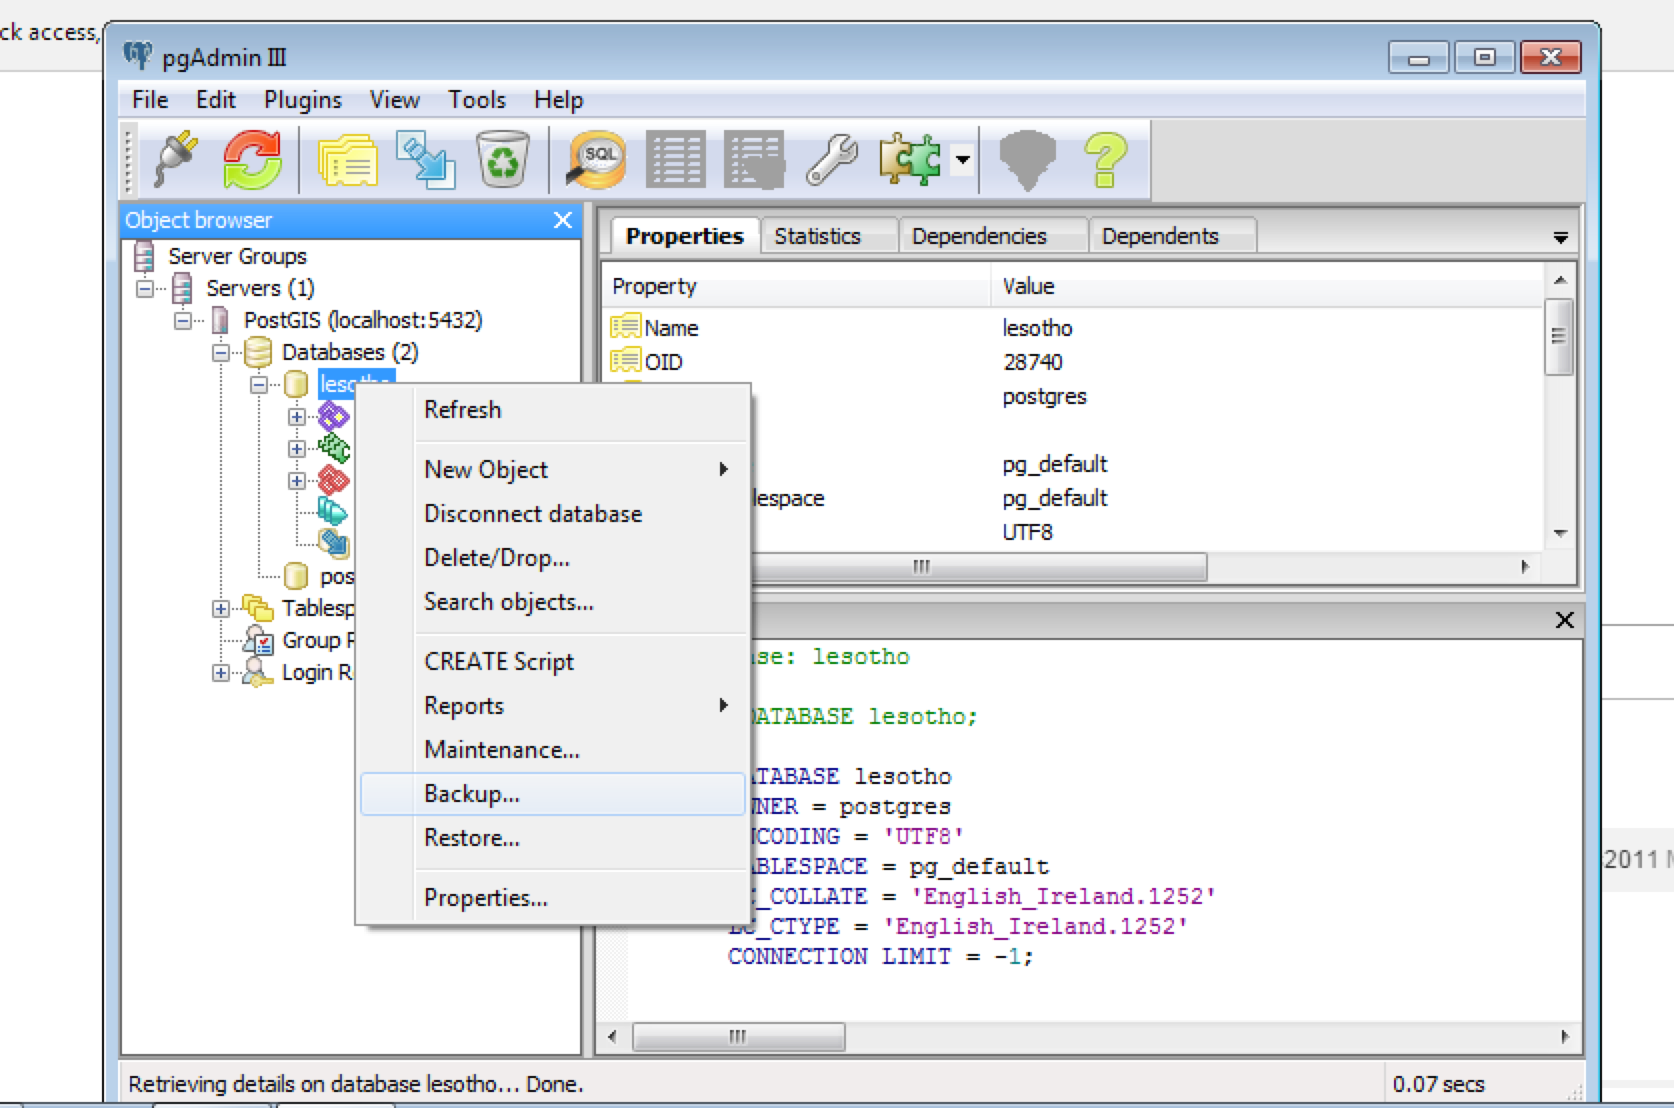Viewport: 1674px width, 1108px height.
Task: Click the create new object toolbar icon
Action: pos(427,160)
